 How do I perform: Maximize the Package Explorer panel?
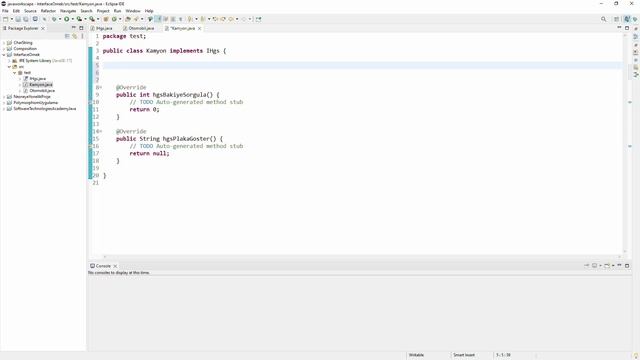(x=81, y=28)
